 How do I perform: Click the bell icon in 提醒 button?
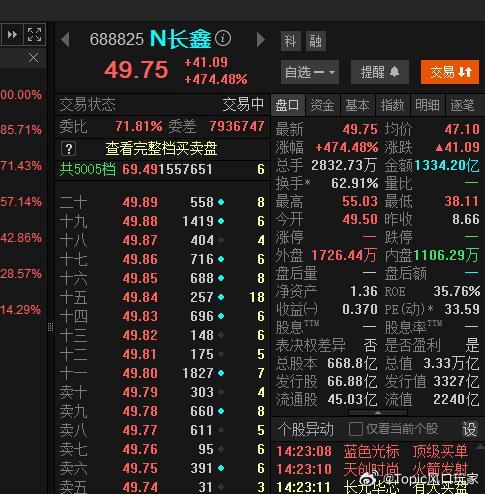pyautogui.click(x=394, y=72)
